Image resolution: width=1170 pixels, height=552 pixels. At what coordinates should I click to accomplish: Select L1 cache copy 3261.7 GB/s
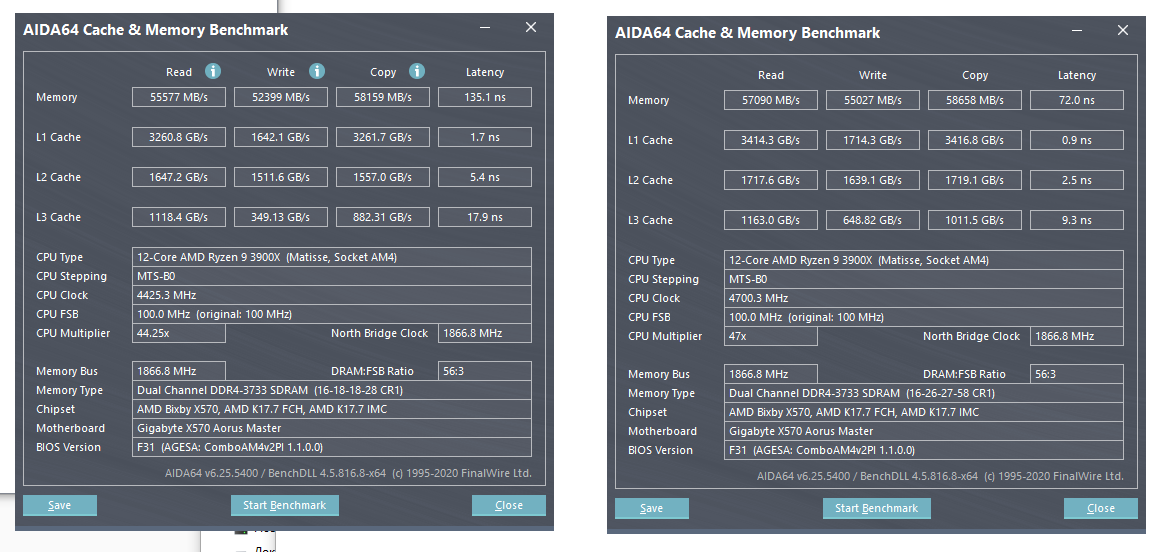(x=383, y=137)
